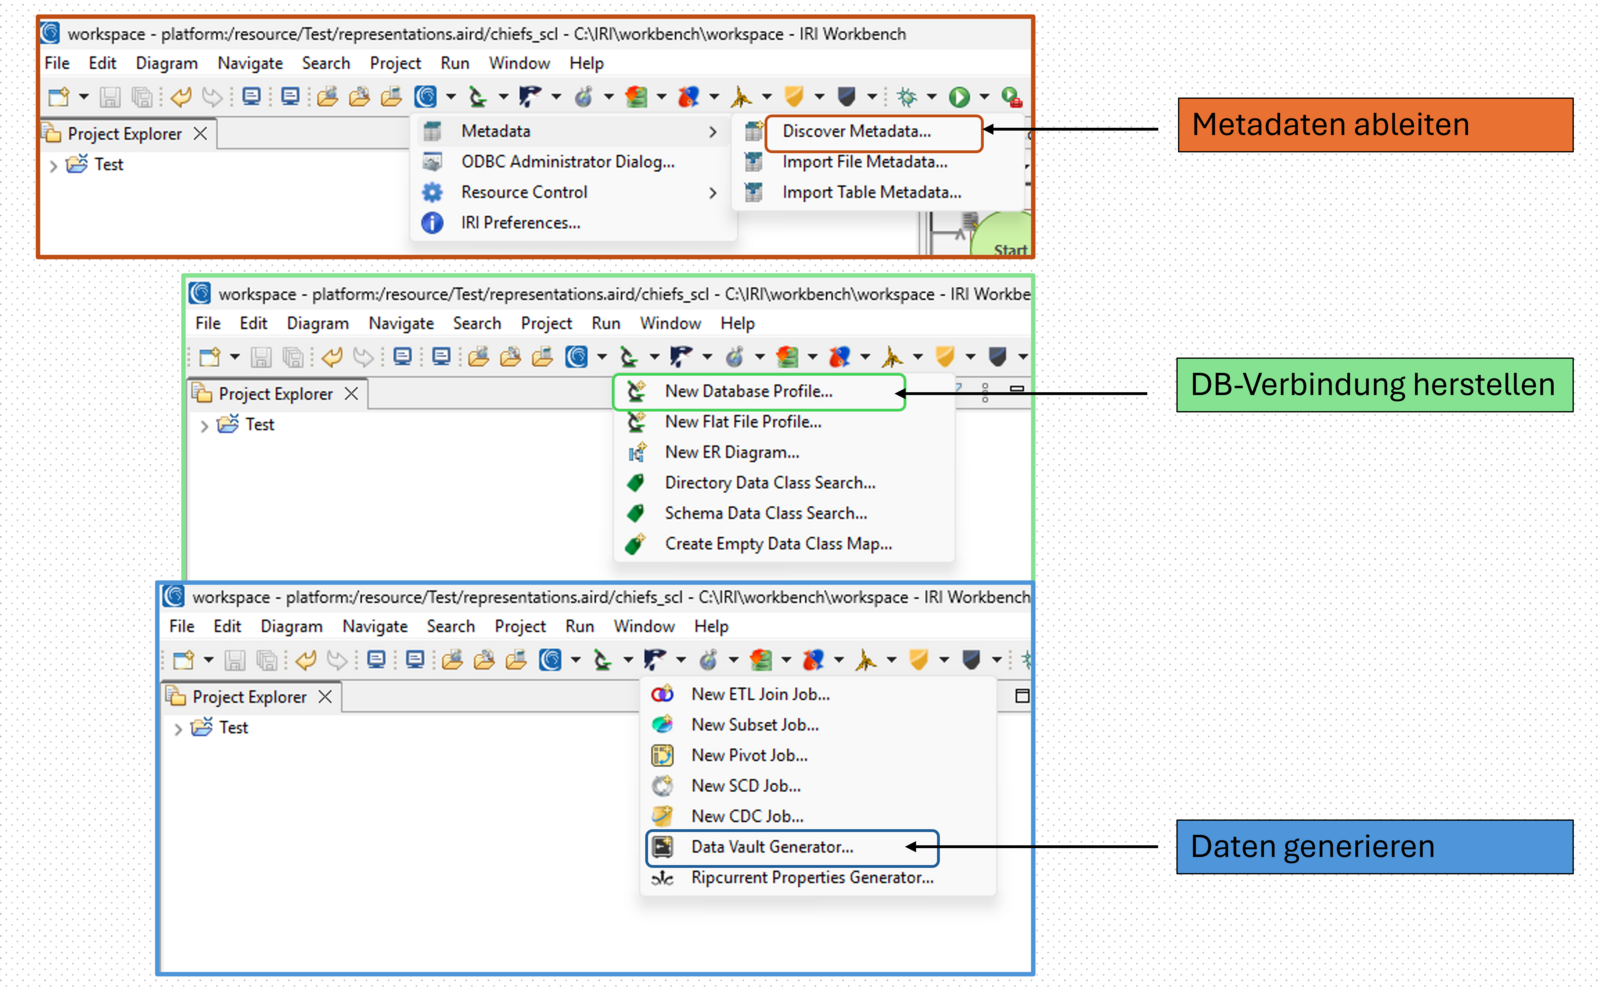Click the New wizard icon in top window toolbar
Image resolution: width=1600 pixels, height=988 pixels.
pos(59,97)
